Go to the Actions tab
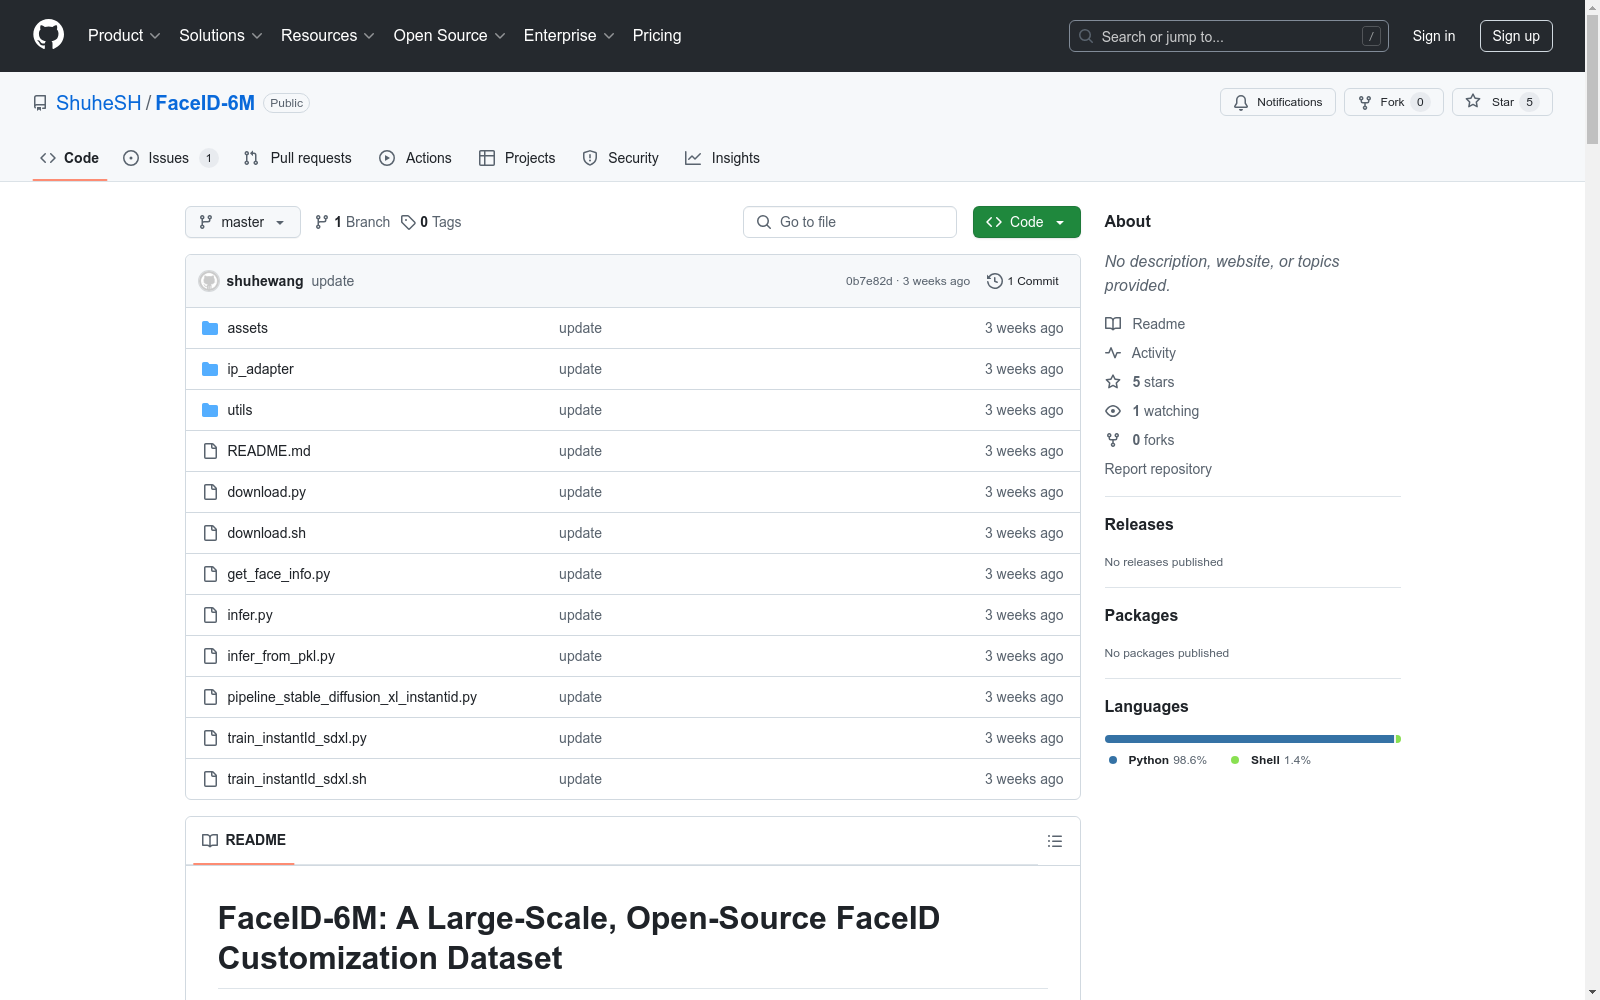This screenshot has width=1600, height=1000. pos(415,158)
